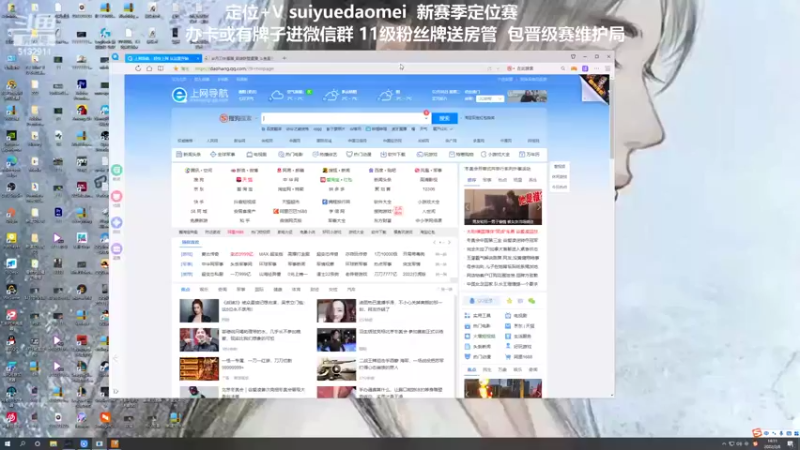The width and height of the screenshot is (800, 450).
Task: Close the active 上网导航 tab
Action: click(x=198, y=58)
